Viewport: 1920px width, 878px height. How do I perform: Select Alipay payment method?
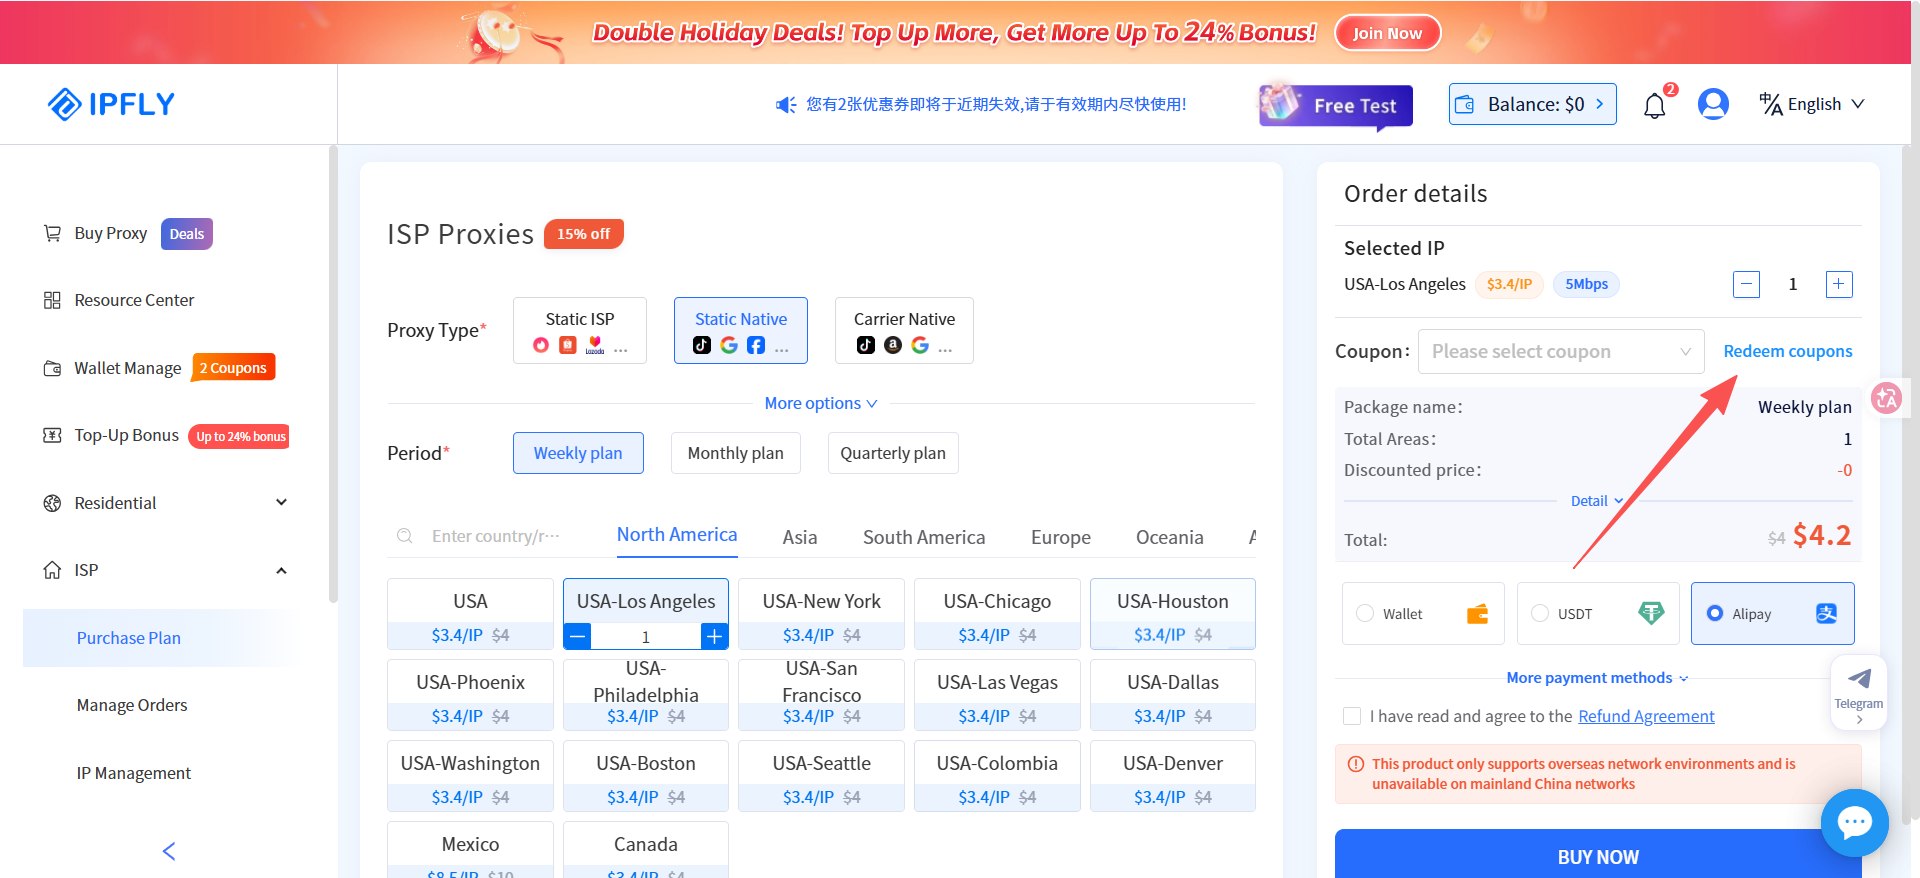1773,613
